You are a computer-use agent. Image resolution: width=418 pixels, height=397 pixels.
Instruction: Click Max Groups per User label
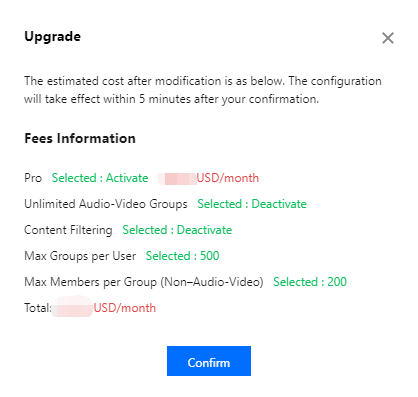tap(80, 256)
